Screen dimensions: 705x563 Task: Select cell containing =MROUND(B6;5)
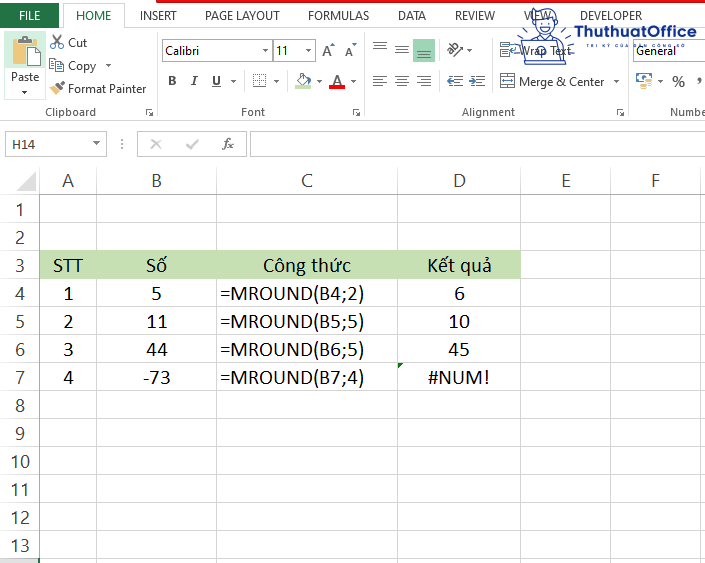pos(307,349)
